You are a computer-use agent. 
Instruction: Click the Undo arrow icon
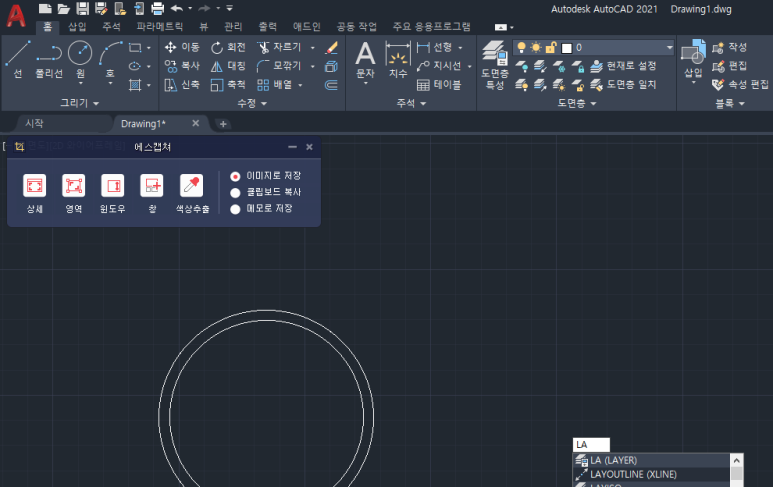pyautogui.click(x=176, y=8)
